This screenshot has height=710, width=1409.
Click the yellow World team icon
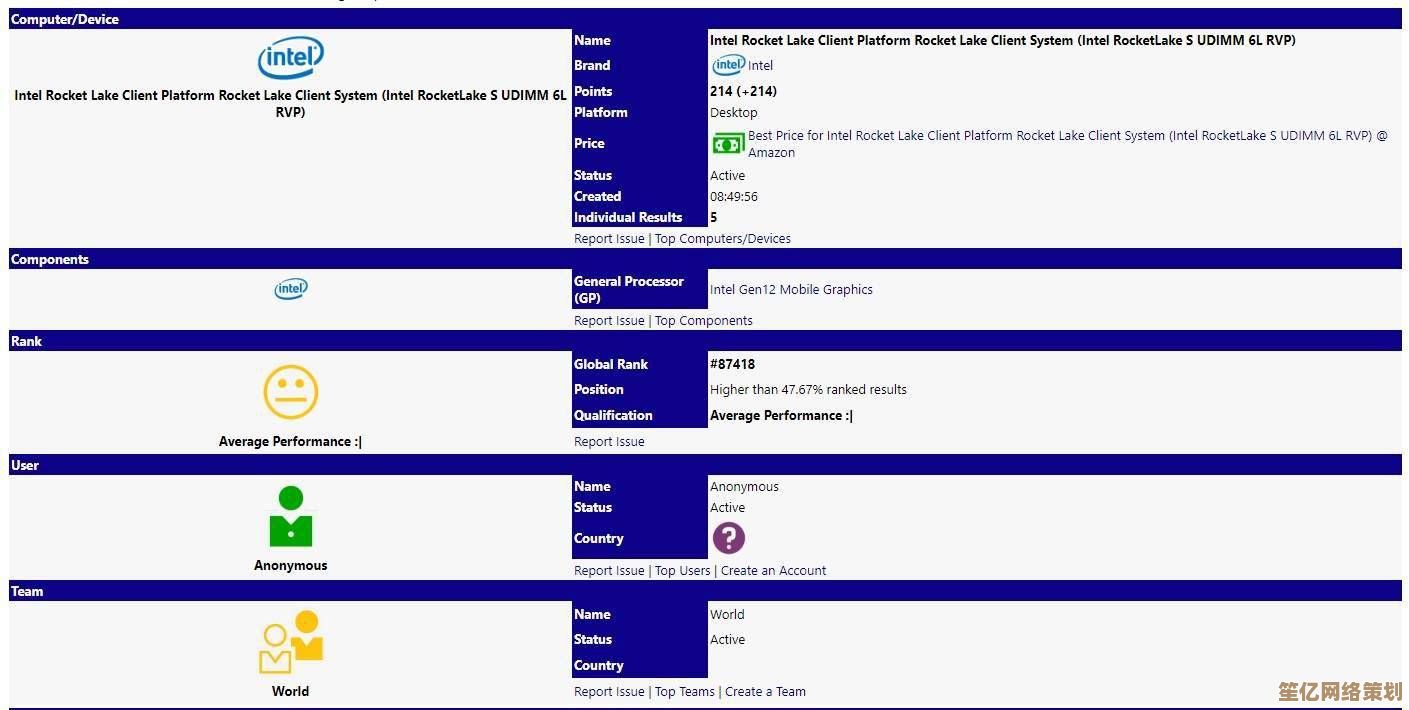pos(291,642)
